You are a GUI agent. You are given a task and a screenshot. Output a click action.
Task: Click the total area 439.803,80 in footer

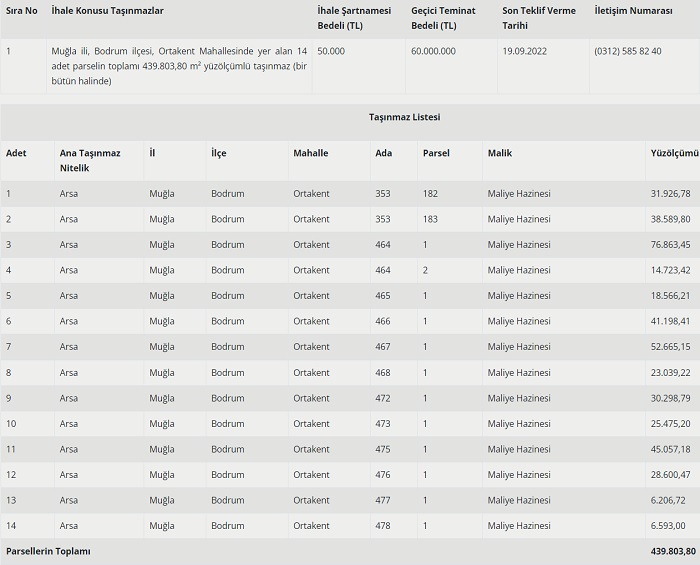672,551
